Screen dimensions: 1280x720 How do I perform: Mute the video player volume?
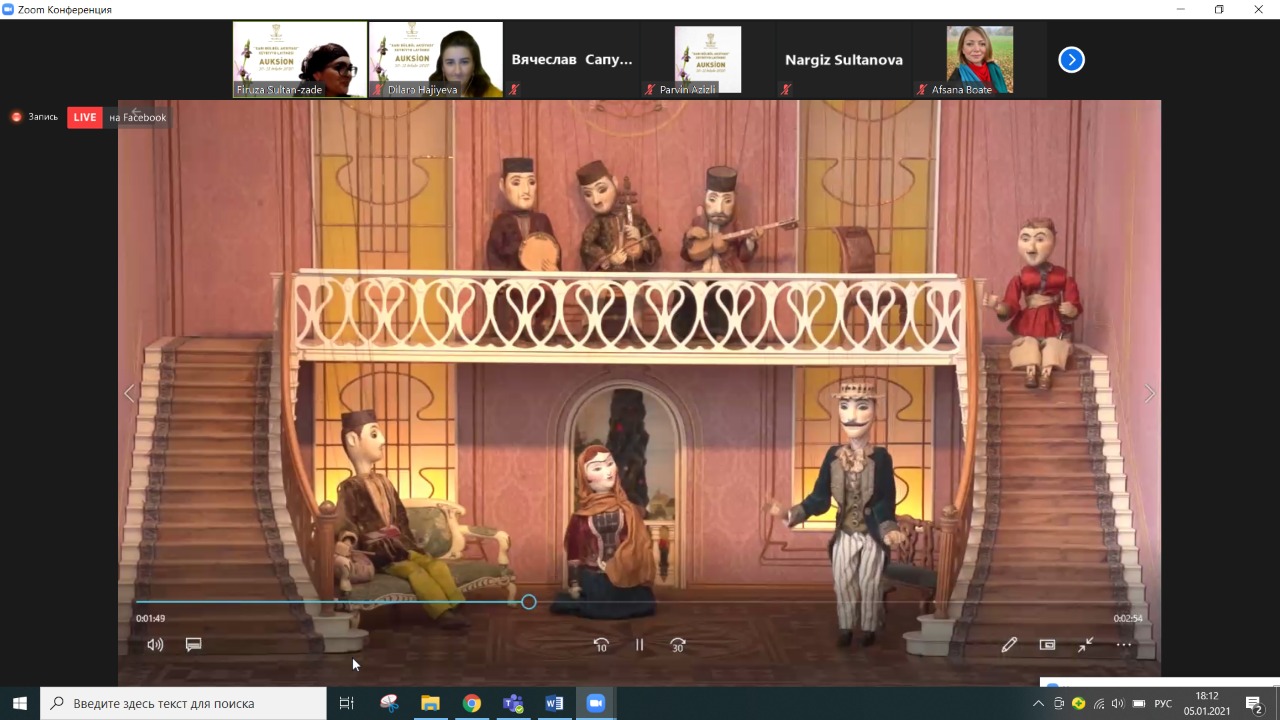(x=155, y=645)
